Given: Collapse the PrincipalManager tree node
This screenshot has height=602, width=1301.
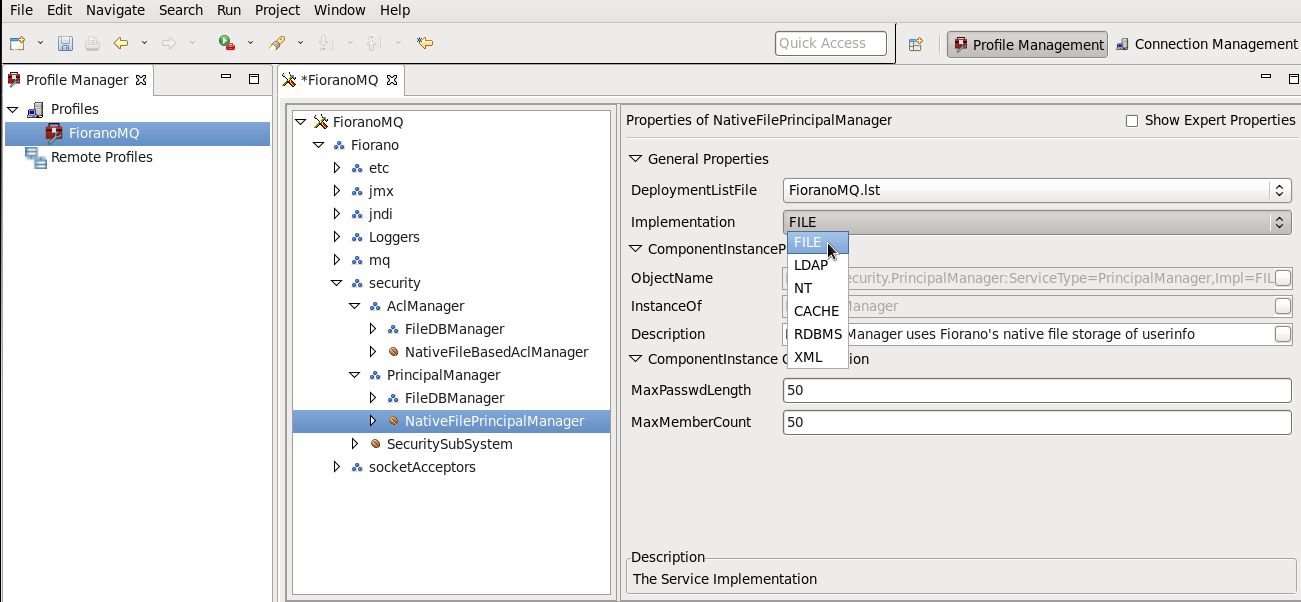Looking at the screenshot, I should coord(355,375).
